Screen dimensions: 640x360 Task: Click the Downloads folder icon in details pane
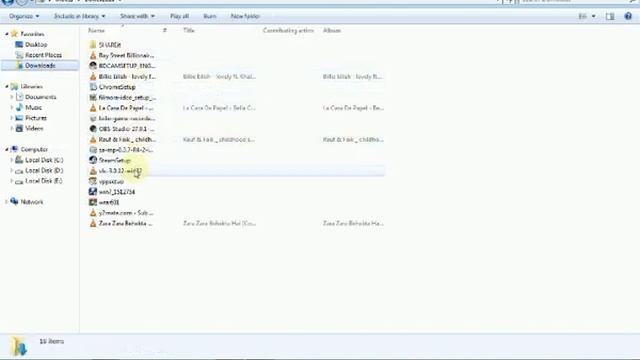point(19,347)
